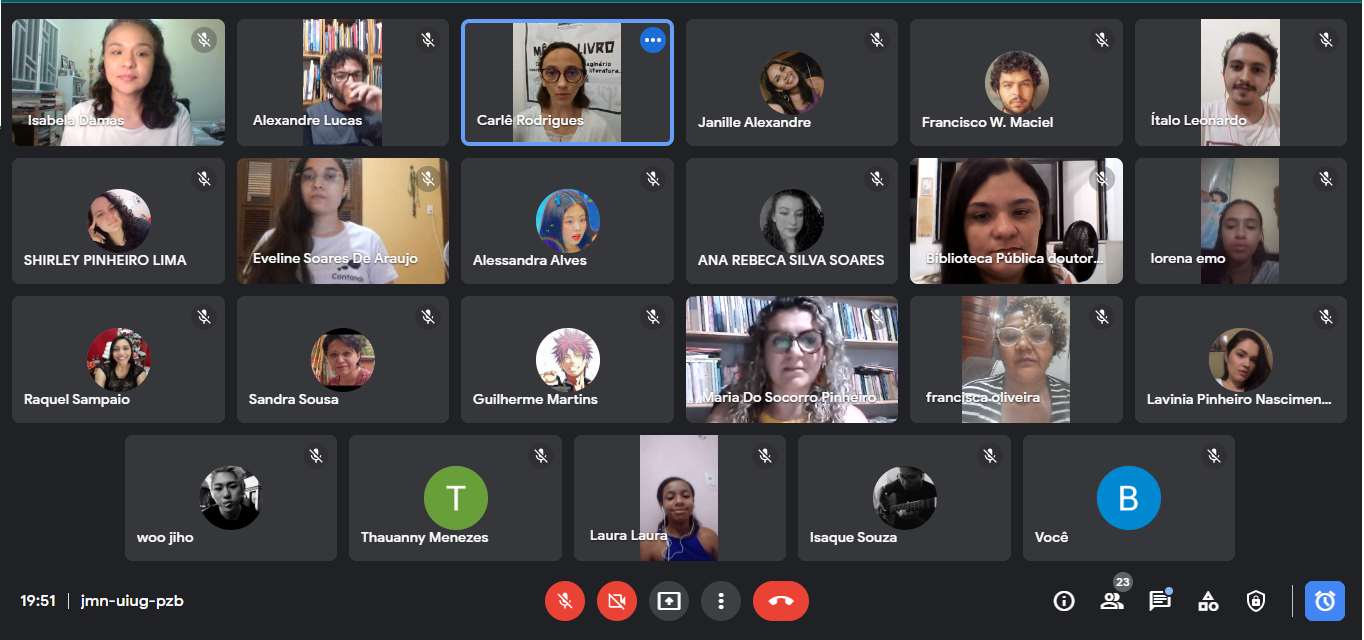Show the participants list with 23 badge
The width and height of the screenshot is (1364, 640).
[1112, 601]
